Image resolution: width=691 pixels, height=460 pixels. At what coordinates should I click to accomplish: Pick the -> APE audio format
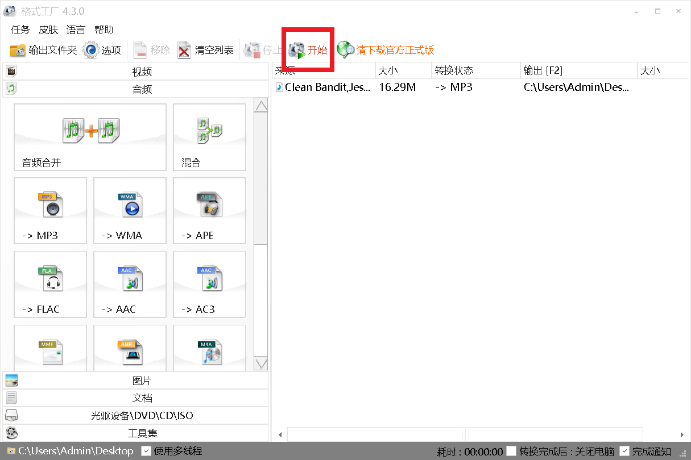[209, 211]
